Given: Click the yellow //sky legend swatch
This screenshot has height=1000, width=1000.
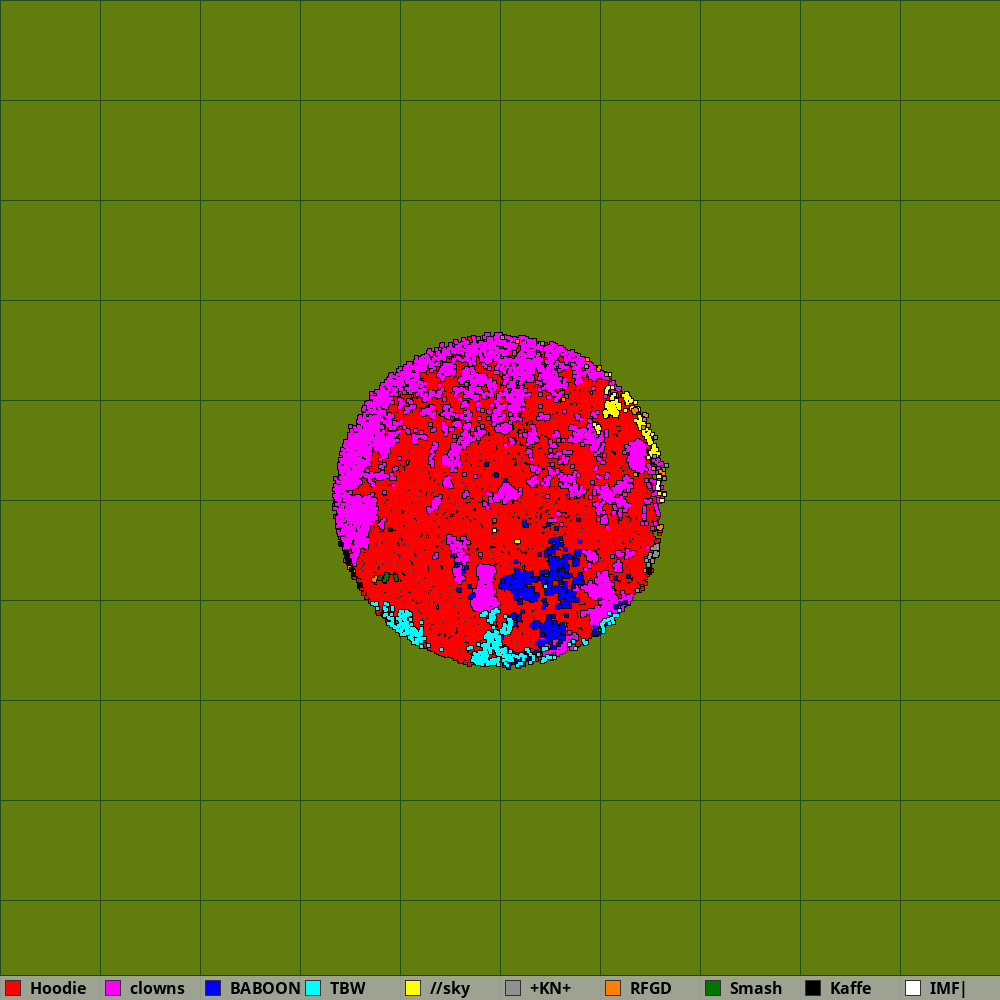Looking at the screenshot, I should point(413,988).
